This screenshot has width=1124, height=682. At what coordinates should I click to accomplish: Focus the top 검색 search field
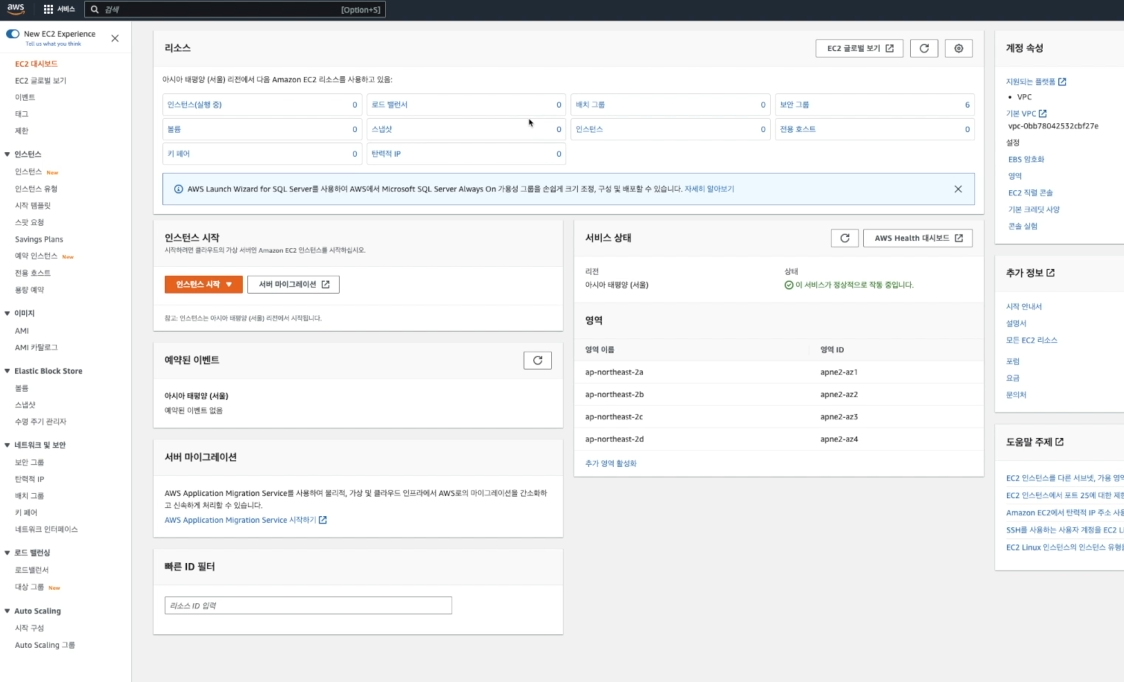click(234, 9)
